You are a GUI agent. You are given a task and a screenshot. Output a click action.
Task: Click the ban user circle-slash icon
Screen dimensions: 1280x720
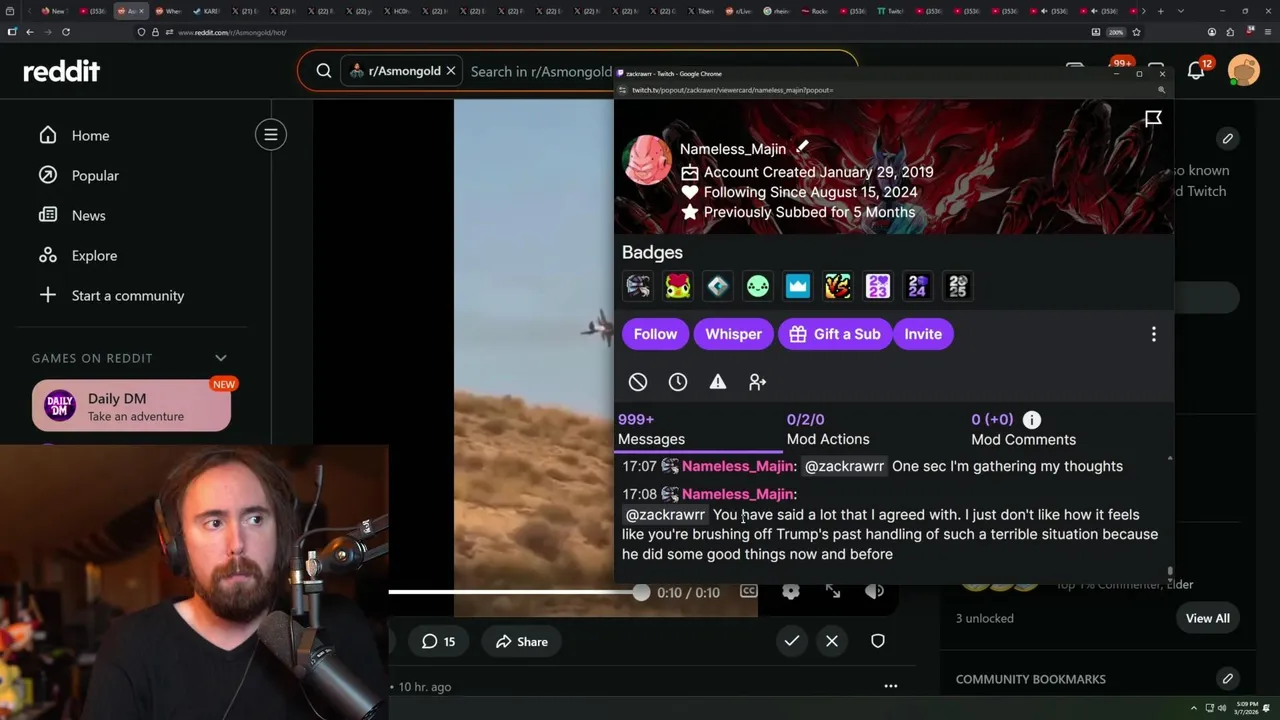click(x=638, y=382)
